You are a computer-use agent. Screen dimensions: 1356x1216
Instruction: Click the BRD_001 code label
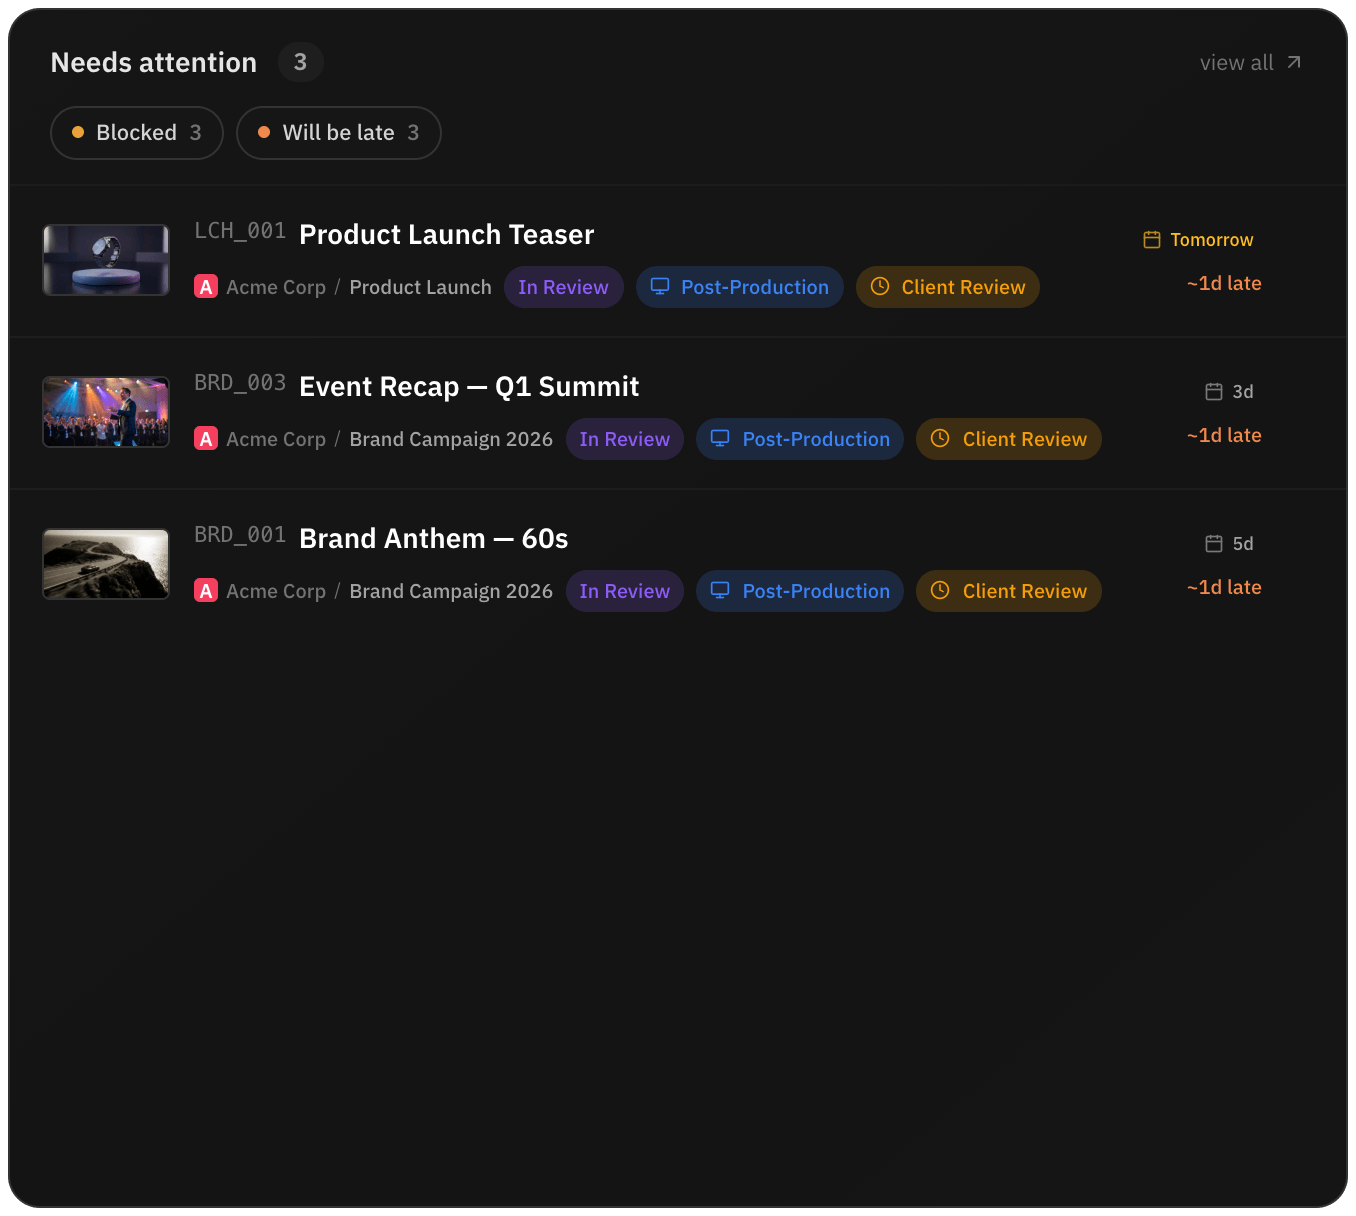point(240,535)
